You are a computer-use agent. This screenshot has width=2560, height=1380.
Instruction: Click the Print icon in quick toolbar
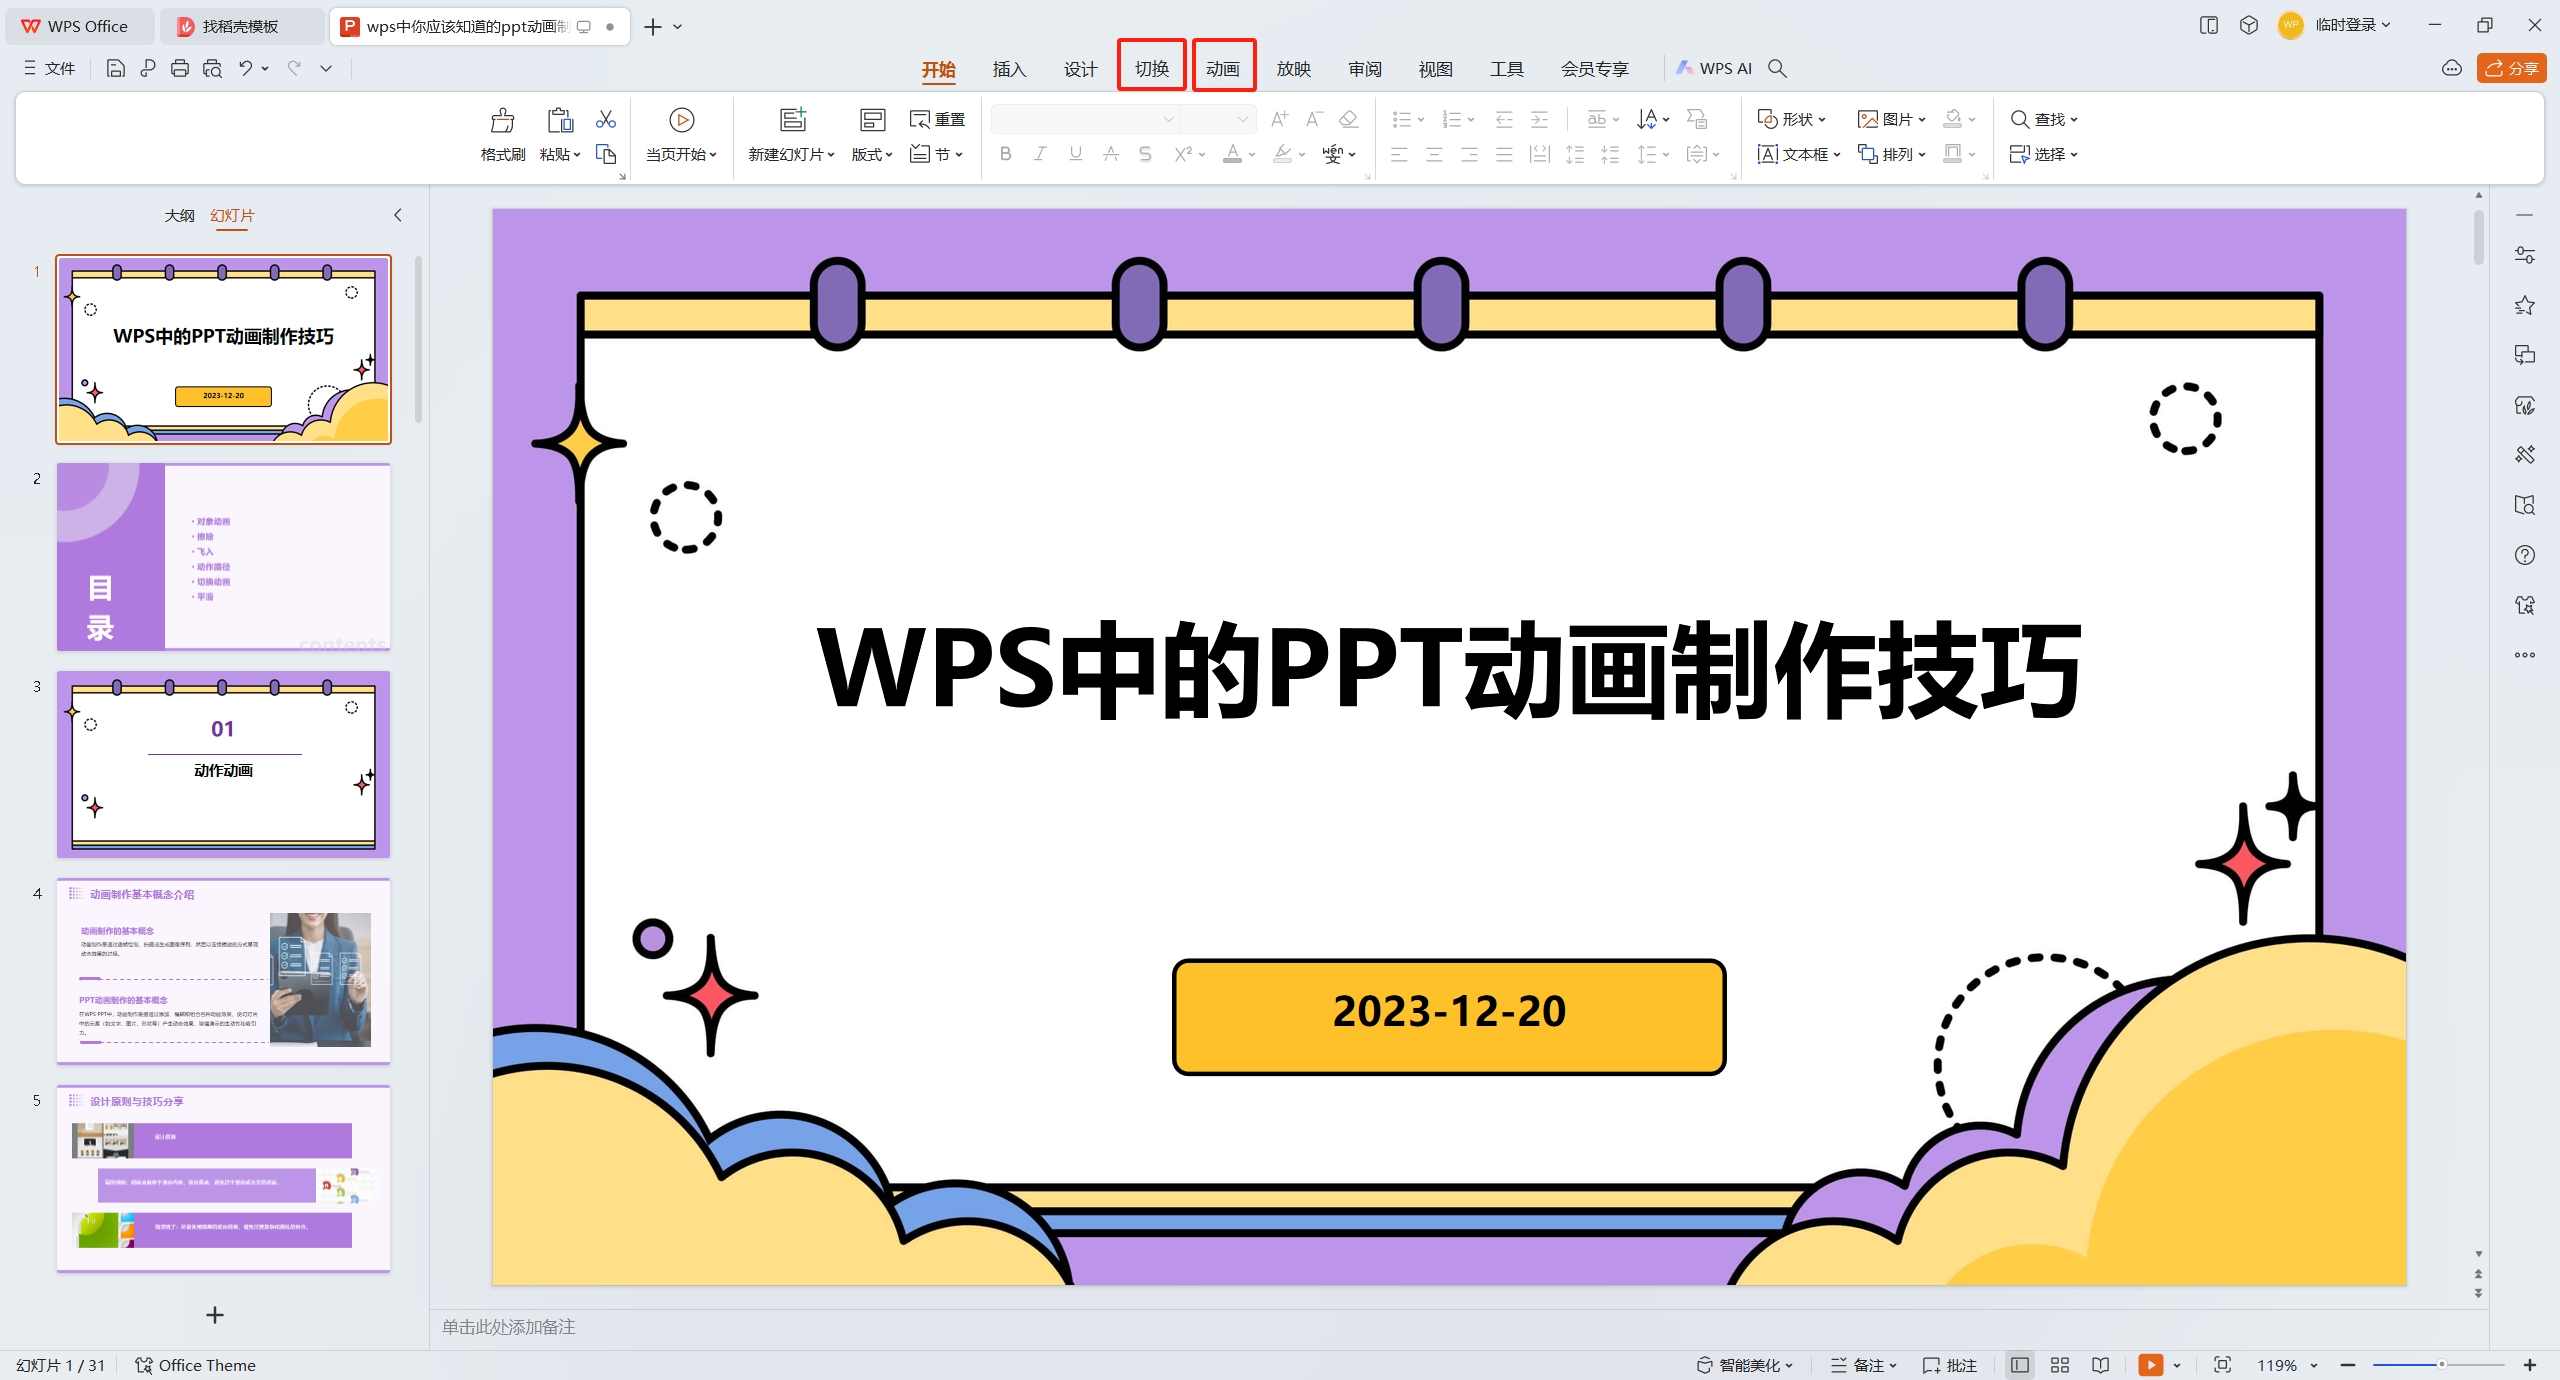[x=180, y=68]
